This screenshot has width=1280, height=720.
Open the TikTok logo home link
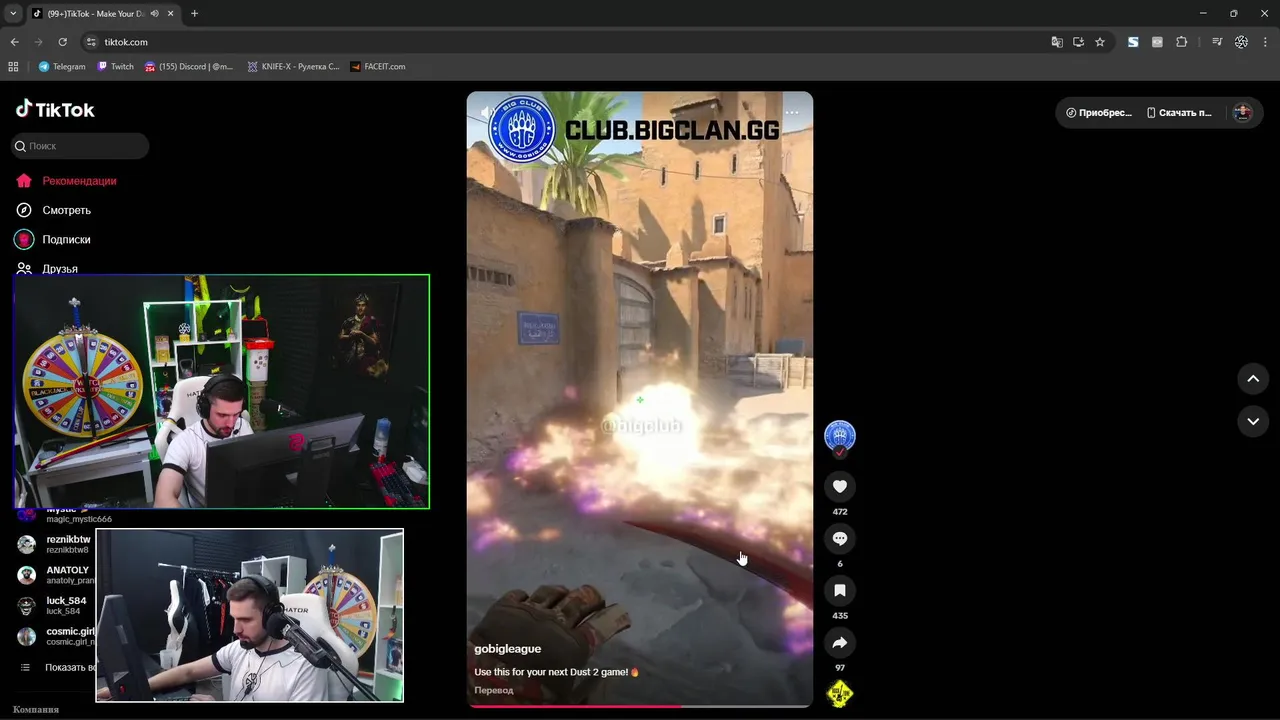click(x=55, y=109)
